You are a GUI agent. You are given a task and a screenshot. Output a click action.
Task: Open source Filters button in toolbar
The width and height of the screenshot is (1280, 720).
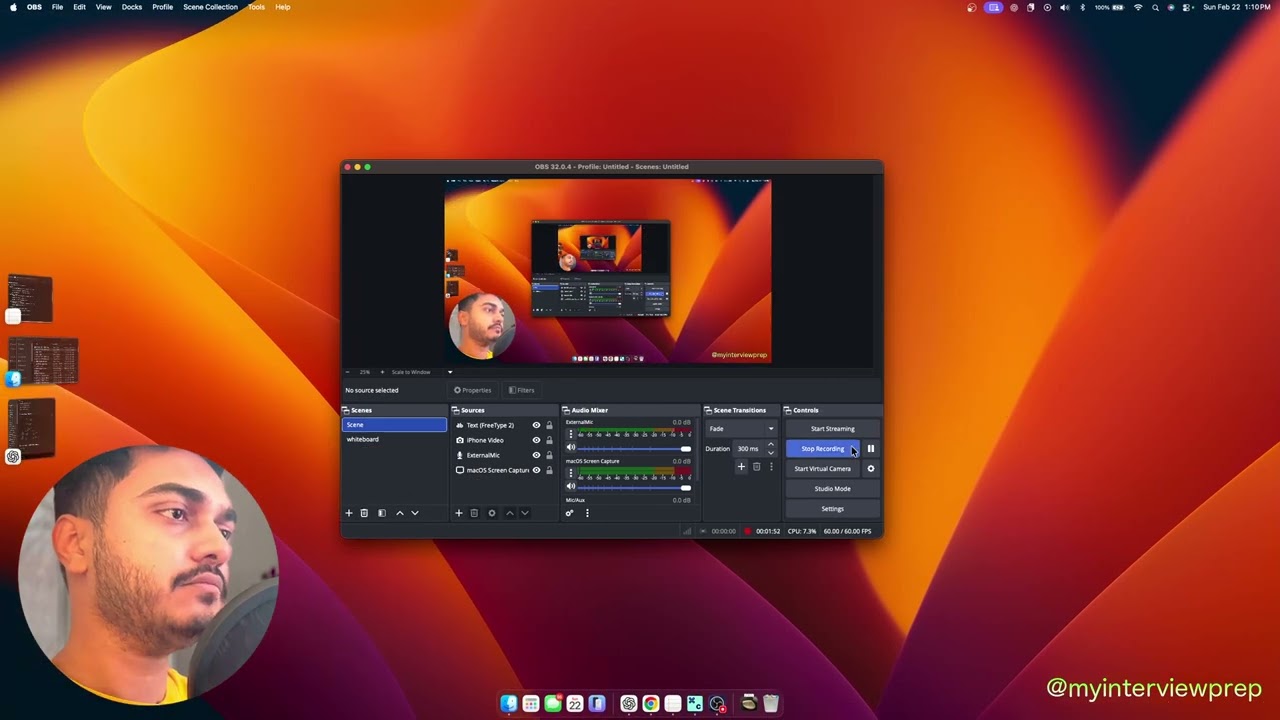point(521,390)
